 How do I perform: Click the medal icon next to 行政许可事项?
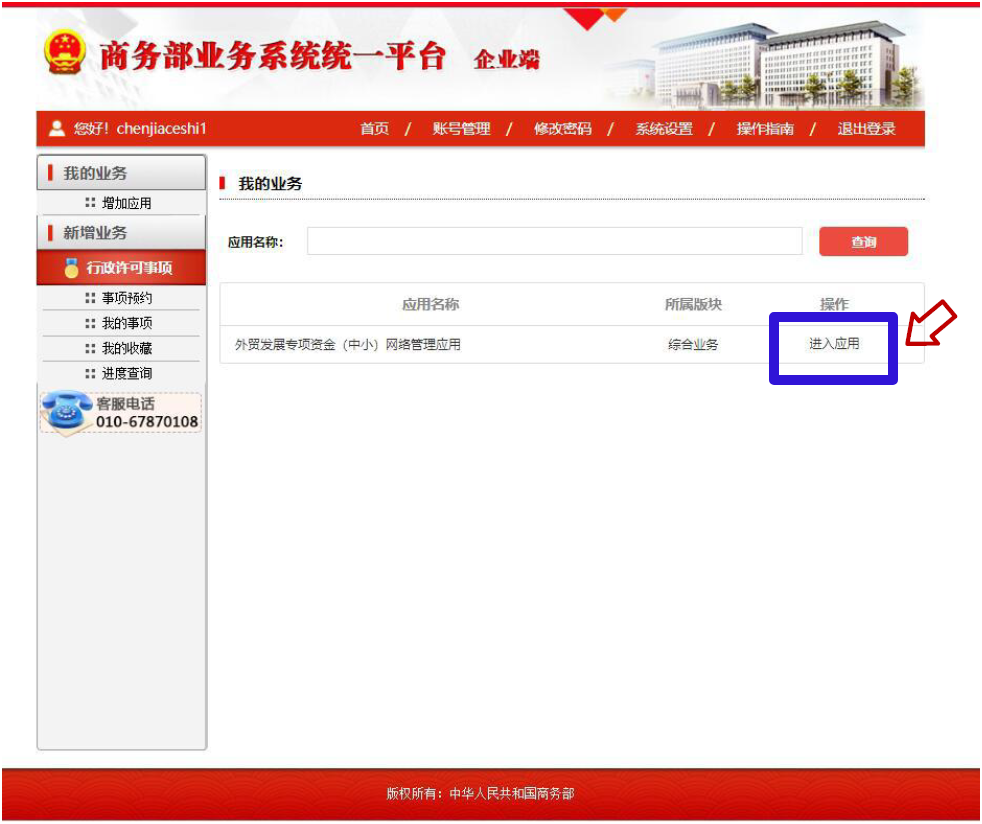coord(71,267)
